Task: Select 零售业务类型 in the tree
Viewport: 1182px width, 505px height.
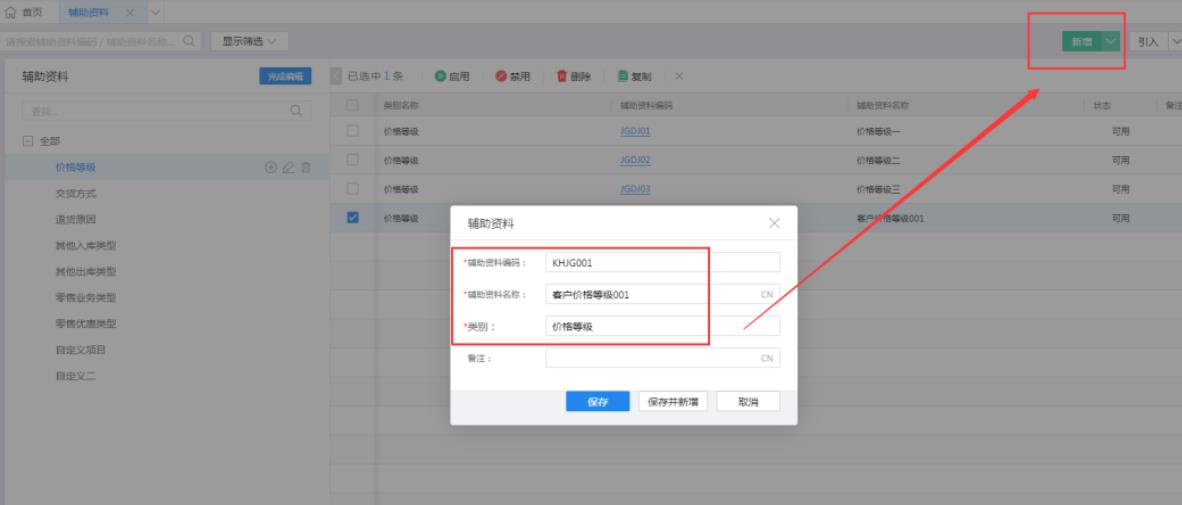Action: pyautogui.click(x=86, y=298)
